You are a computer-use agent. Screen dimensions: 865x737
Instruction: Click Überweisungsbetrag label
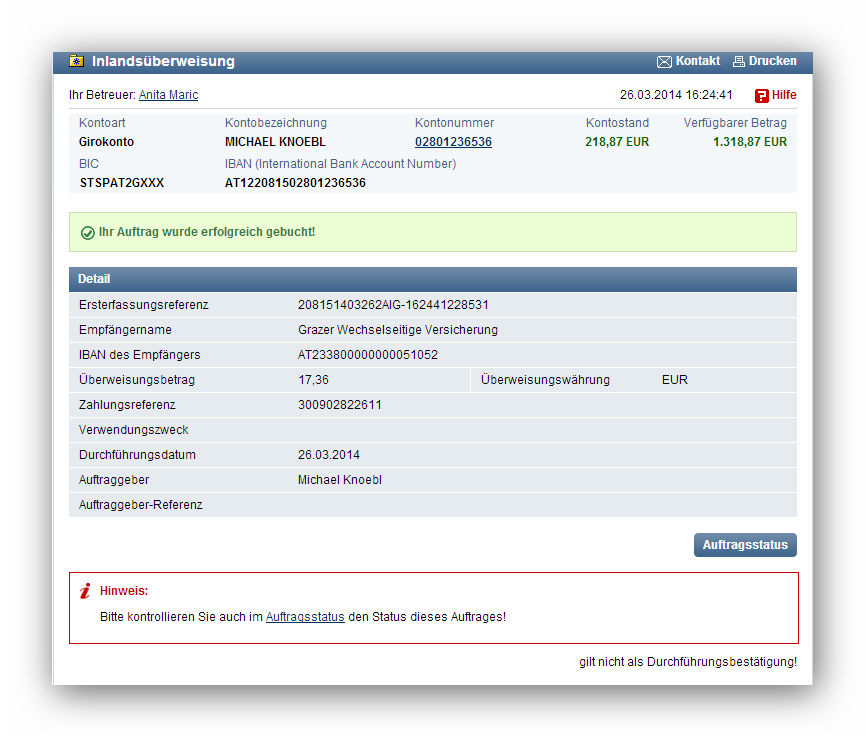click(x=137, y=380)
